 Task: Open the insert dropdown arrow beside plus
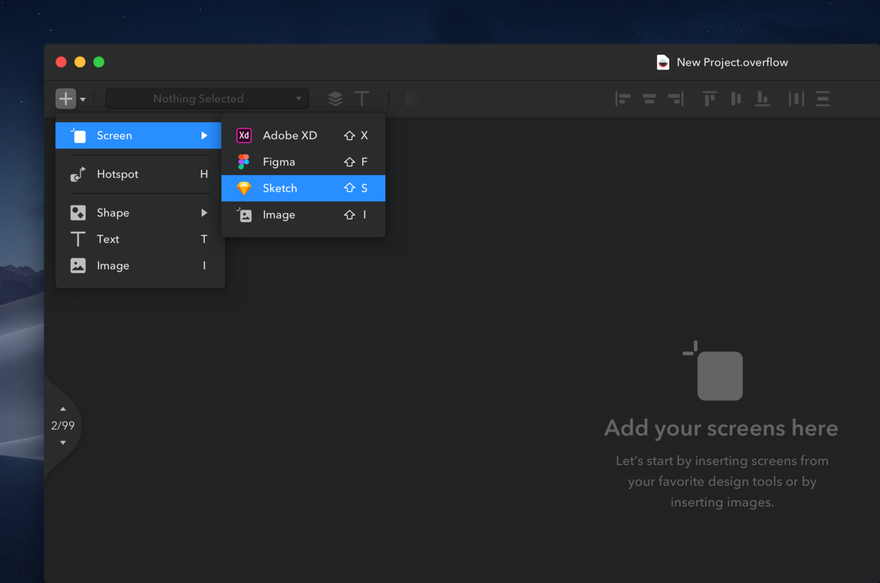tap(82, 99)
